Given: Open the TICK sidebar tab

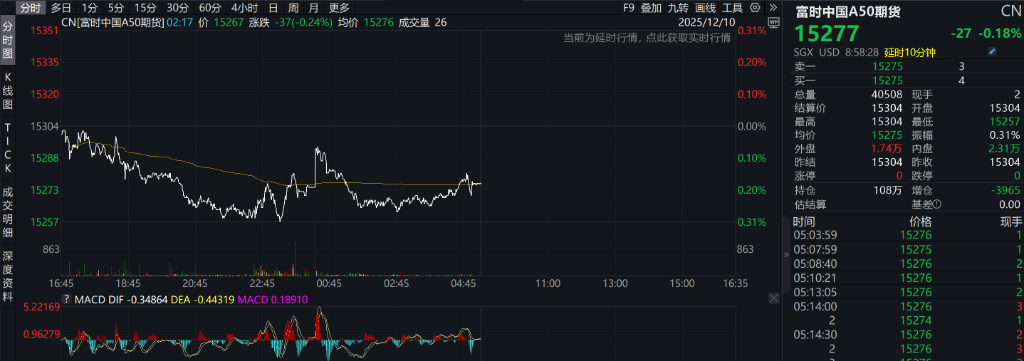Looking at the screenshot, I should tap(8, 148).
